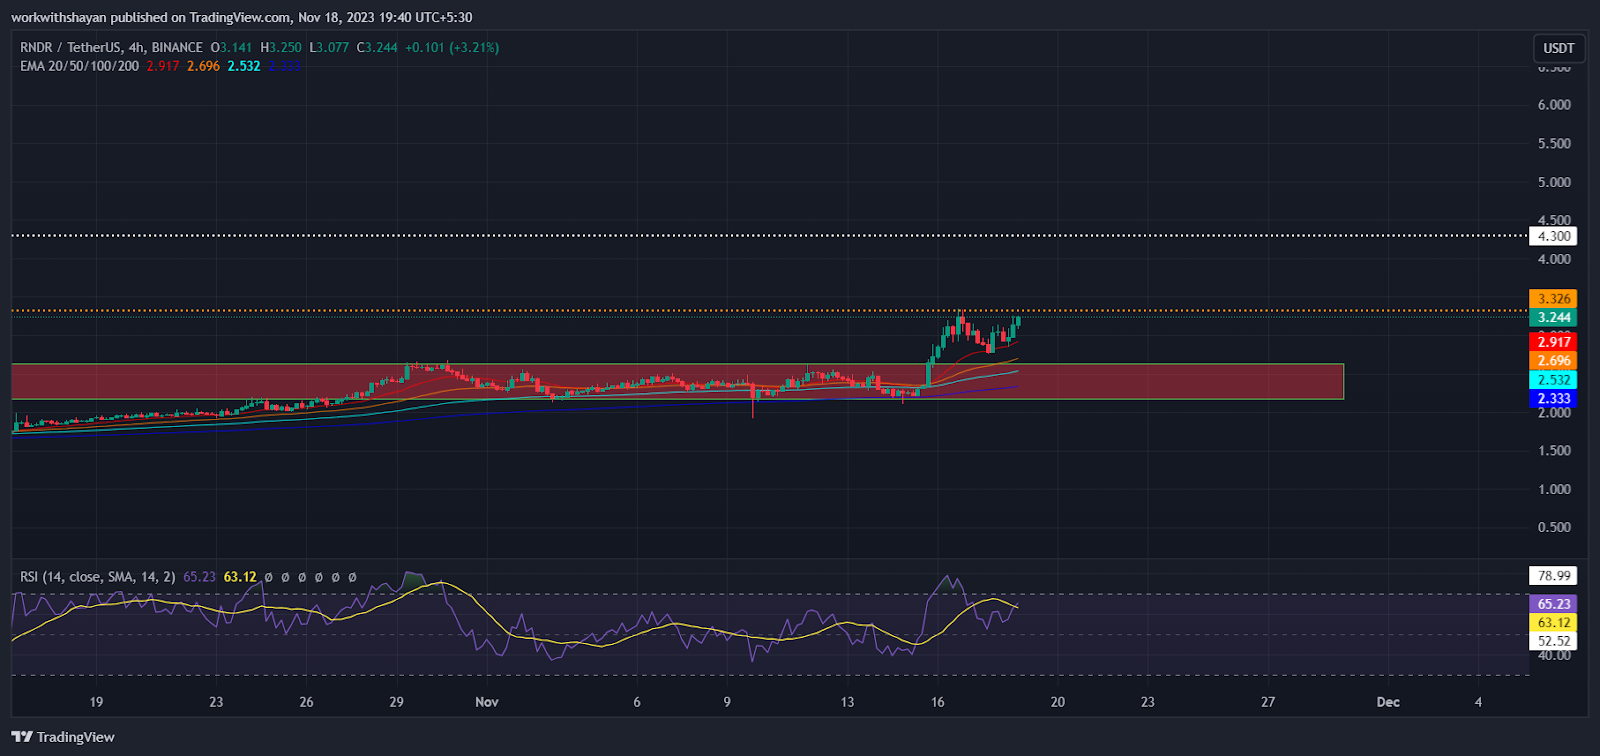Open the USDT currency selector

(1558, 48)
